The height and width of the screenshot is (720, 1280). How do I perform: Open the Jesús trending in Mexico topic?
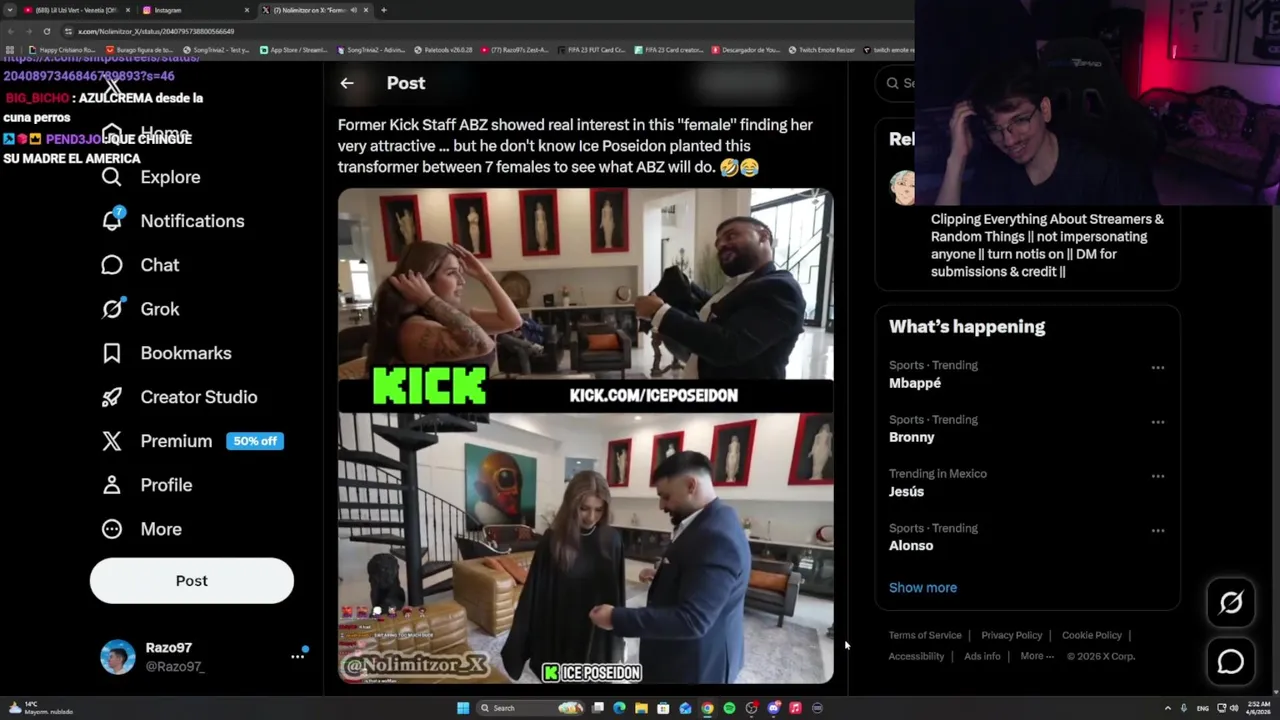(1027, 482)
